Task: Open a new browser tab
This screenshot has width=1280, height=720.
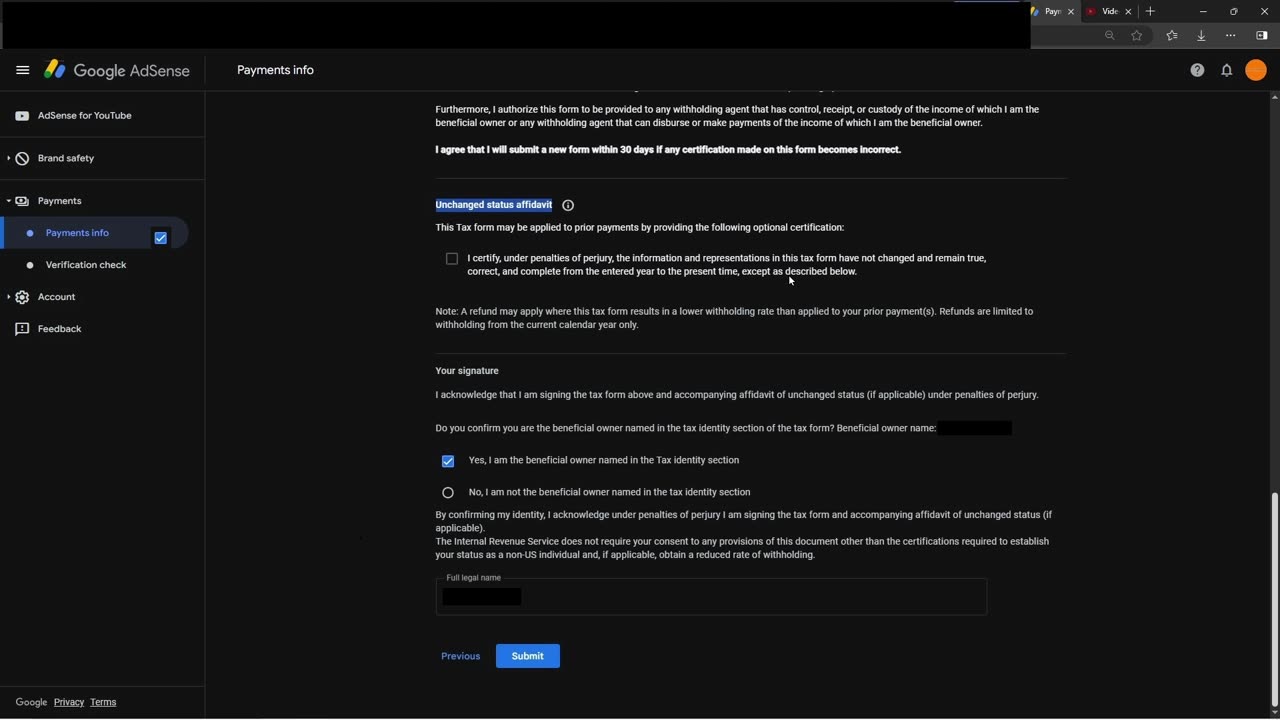Action: click(1150, 11)
